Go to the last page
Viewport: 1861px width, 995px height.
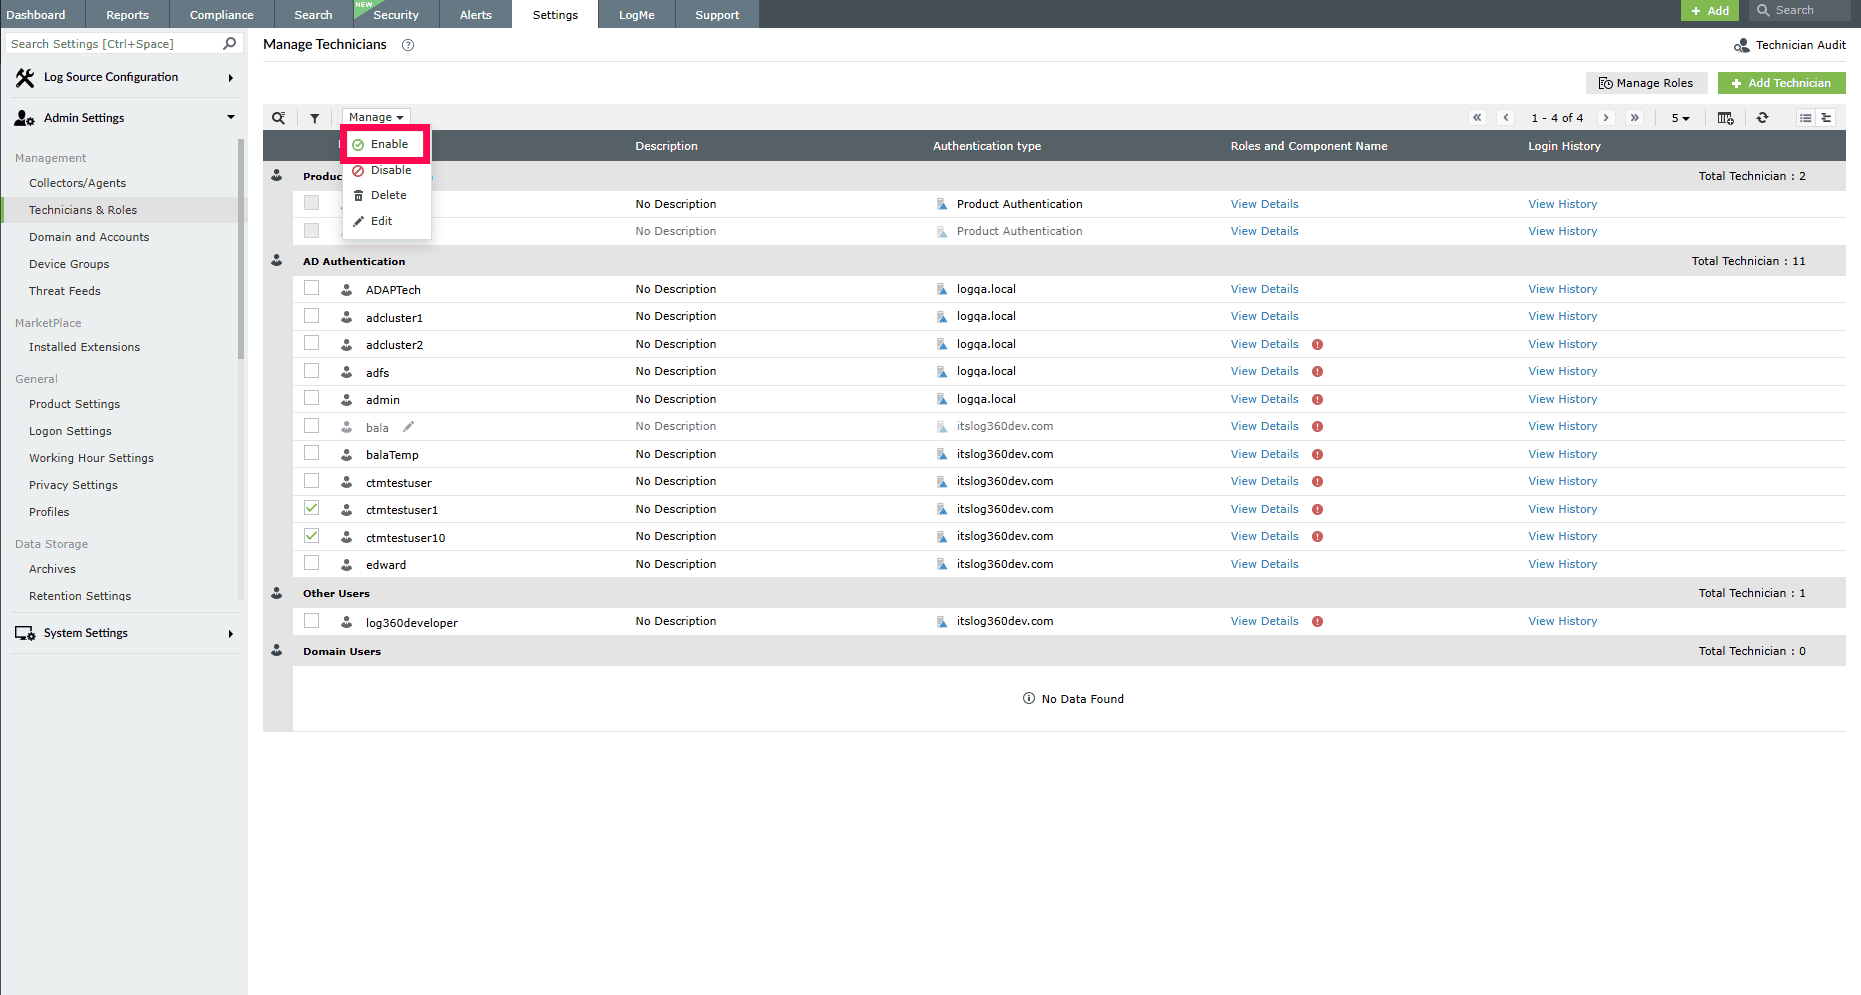(1635, 118)
